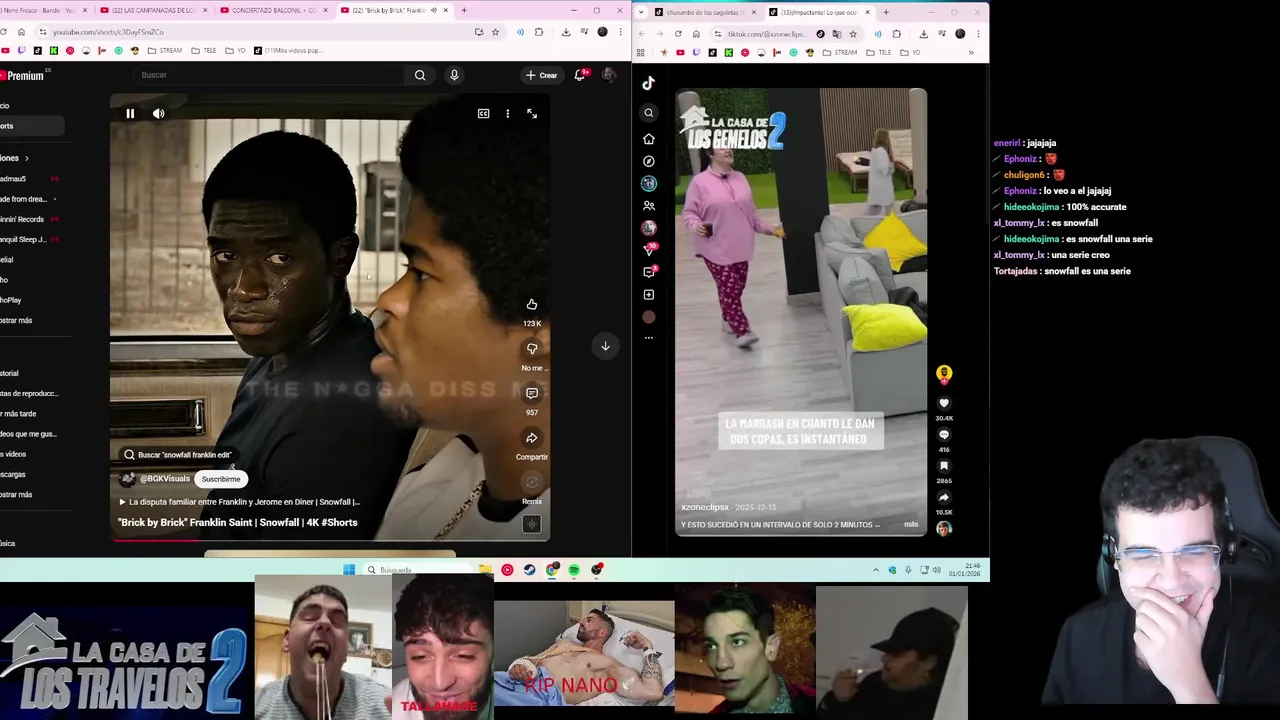Viewport: 1280px width, 720px height.
Task: Open TELE bookmarks folder in YouTube window
Action: [204, 50]
